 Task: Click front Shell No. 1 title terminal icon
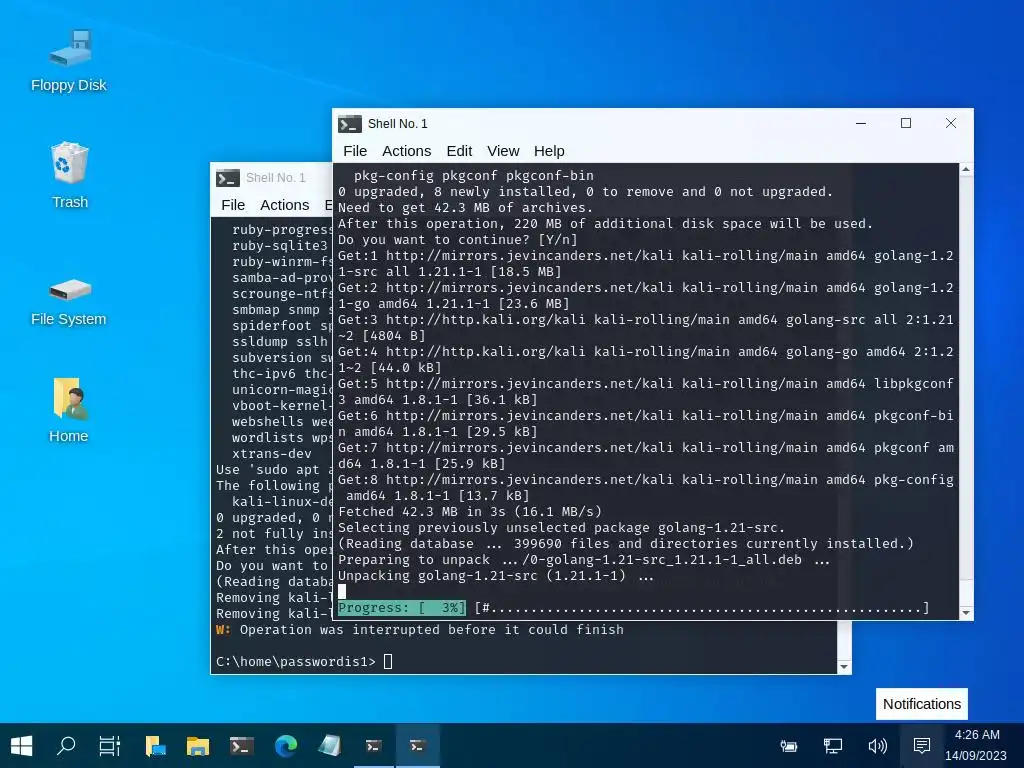click(350, 123)
